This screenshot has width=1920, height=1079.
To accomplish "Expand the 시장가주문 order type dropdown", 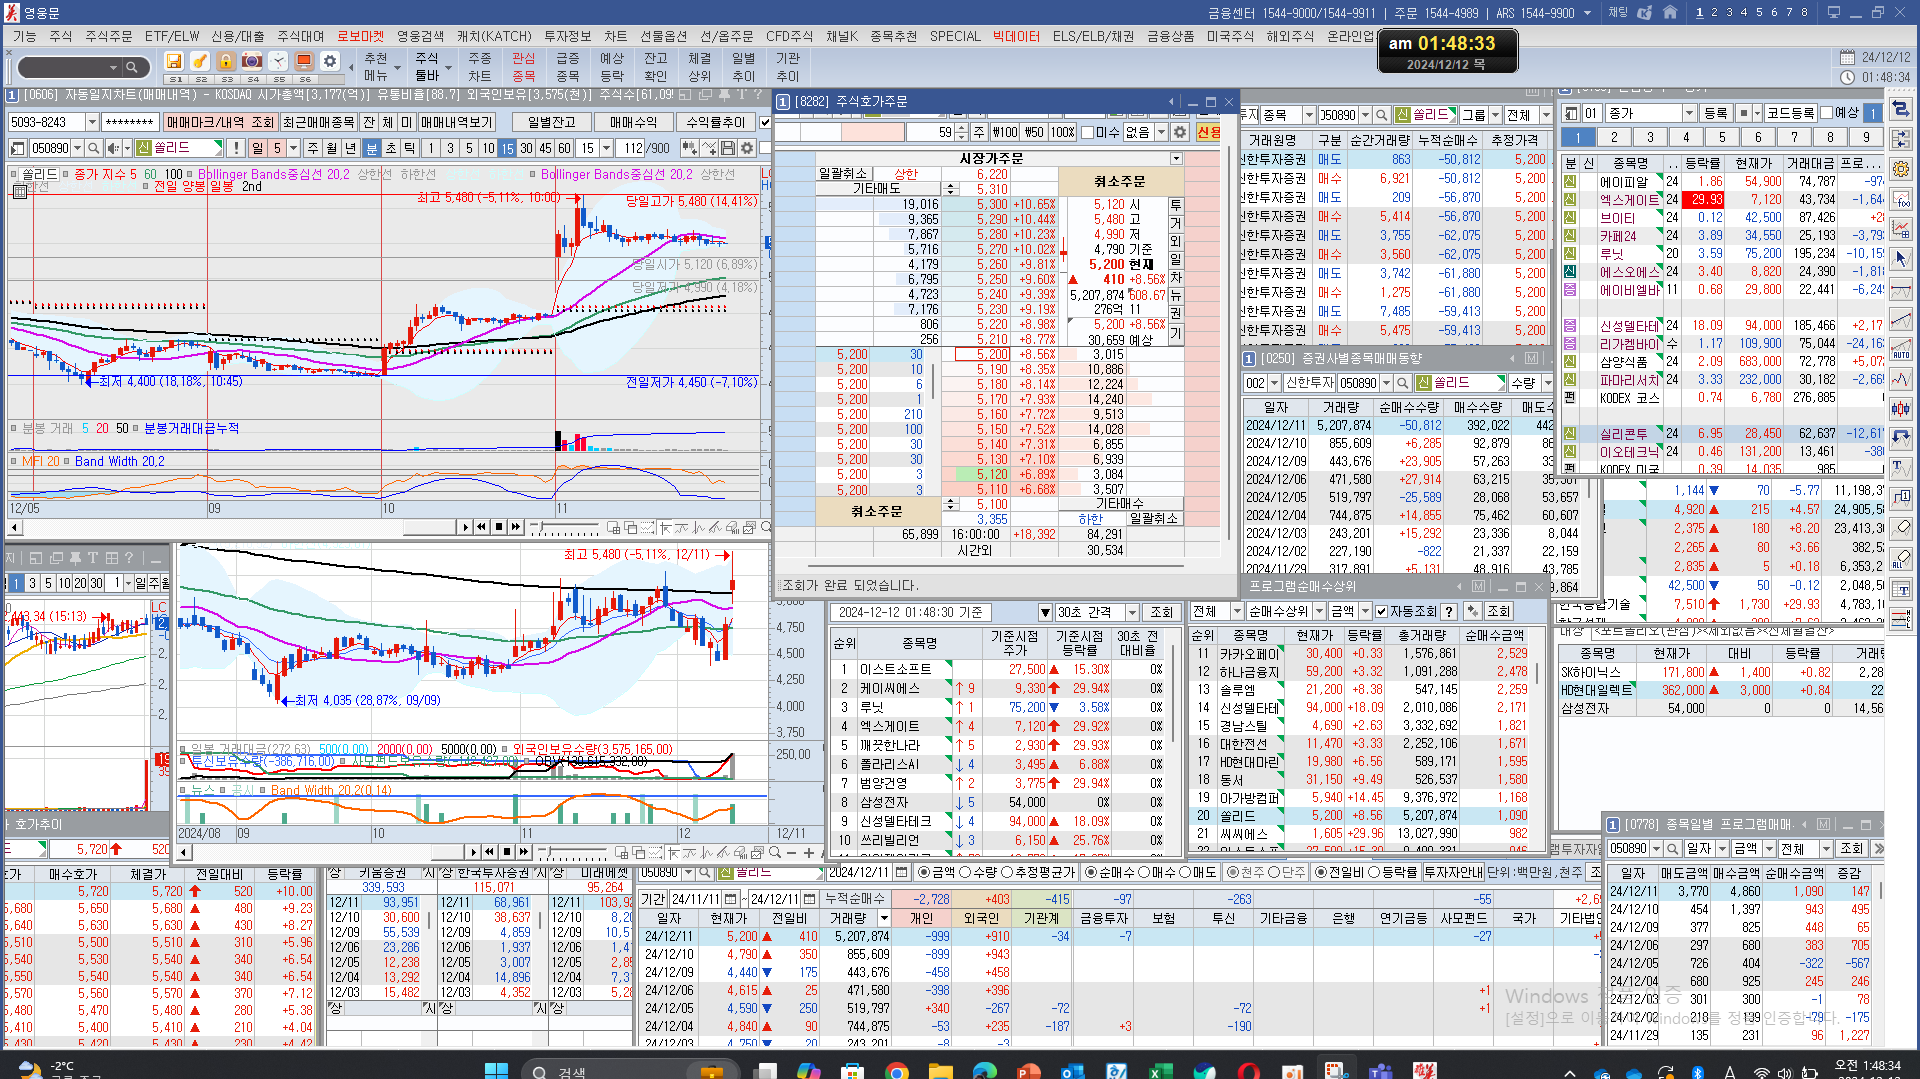I will point(1176,158).
